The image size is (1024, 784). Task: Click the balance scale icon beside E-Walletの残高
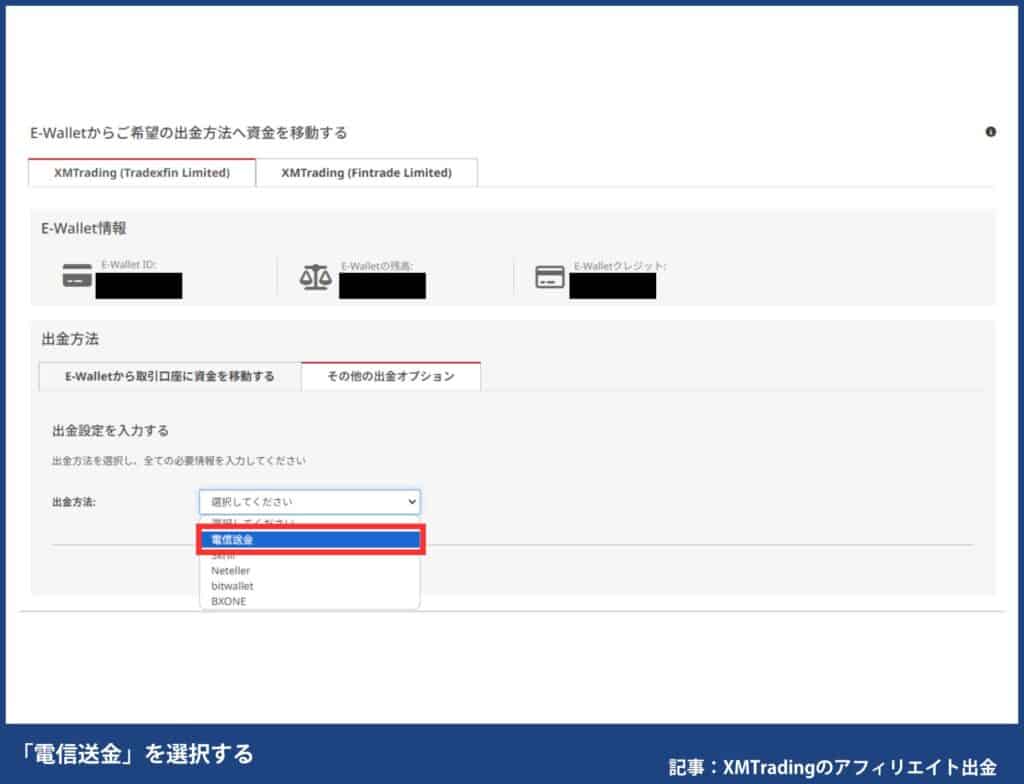click(x=318, y=275)
